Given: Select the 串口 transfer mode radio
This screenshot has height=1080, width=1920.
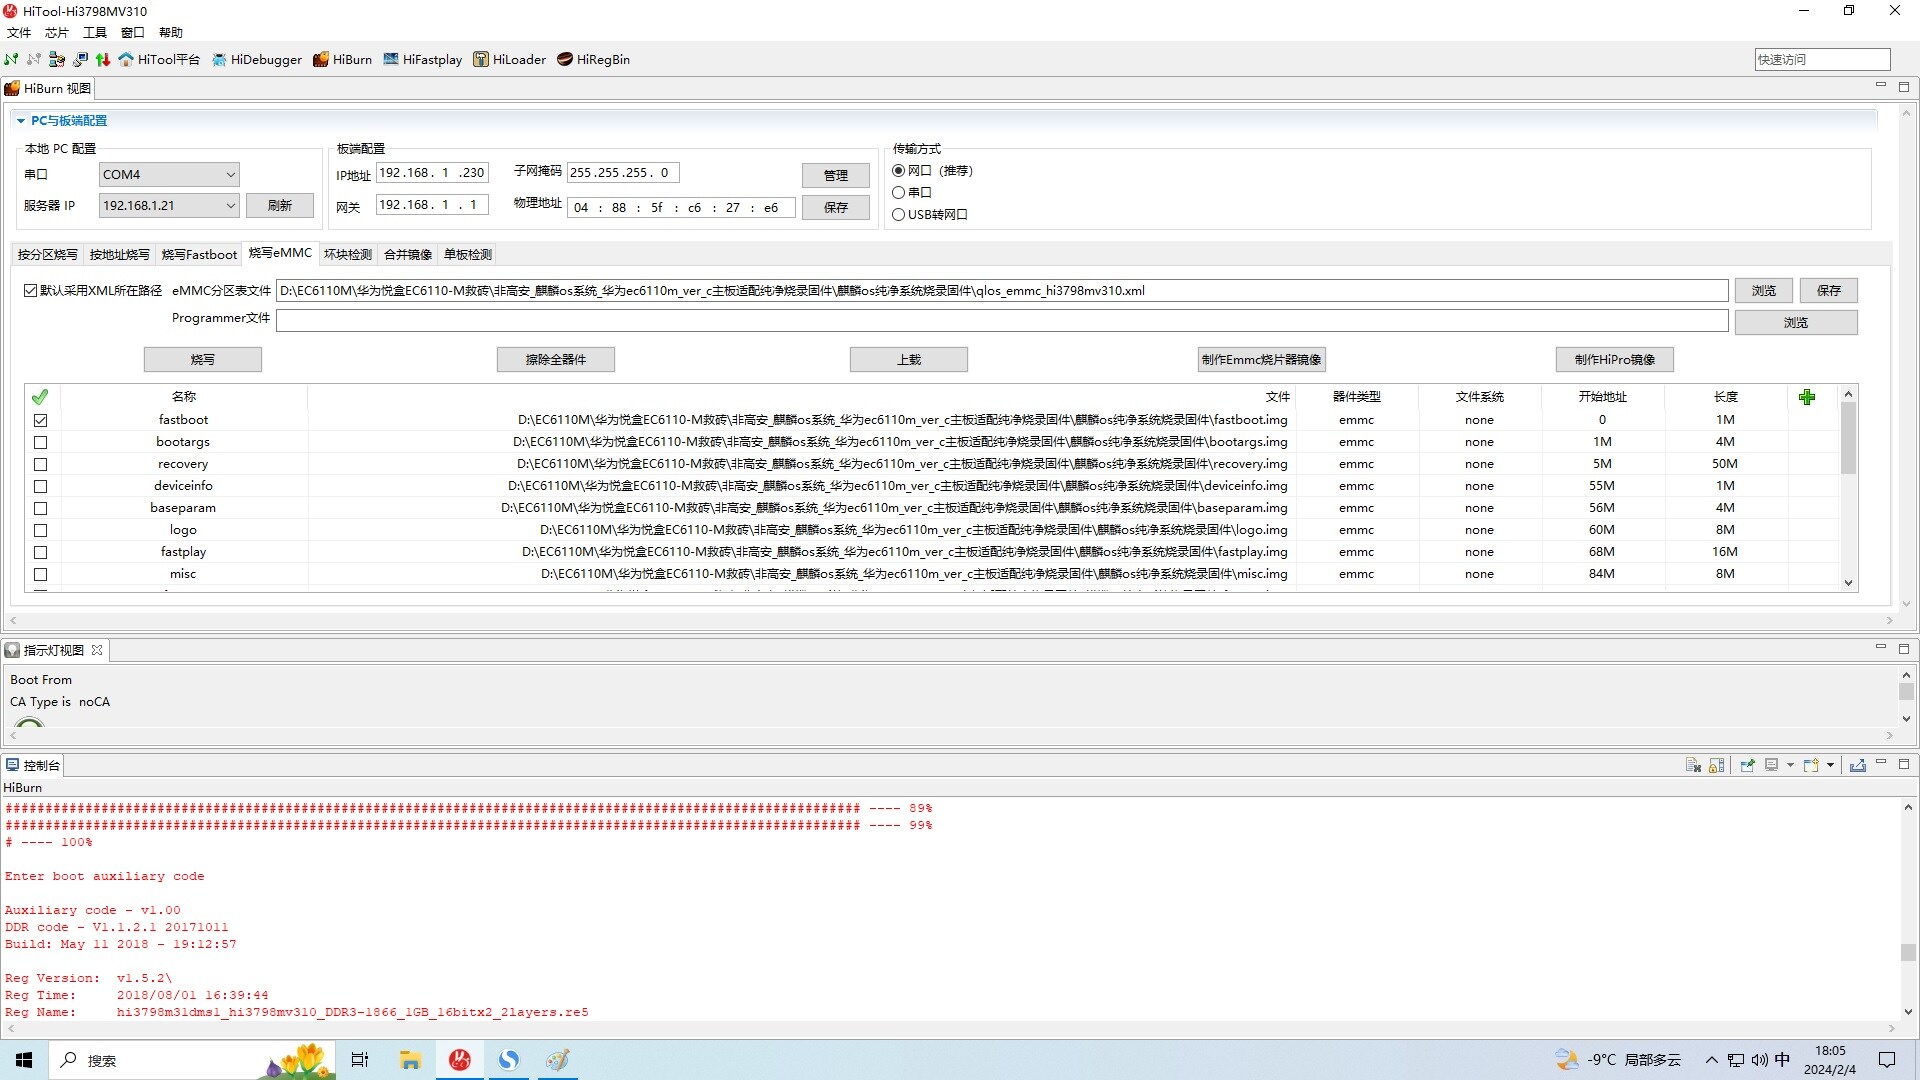Looking at the screenshot, I should click(898, 192).
